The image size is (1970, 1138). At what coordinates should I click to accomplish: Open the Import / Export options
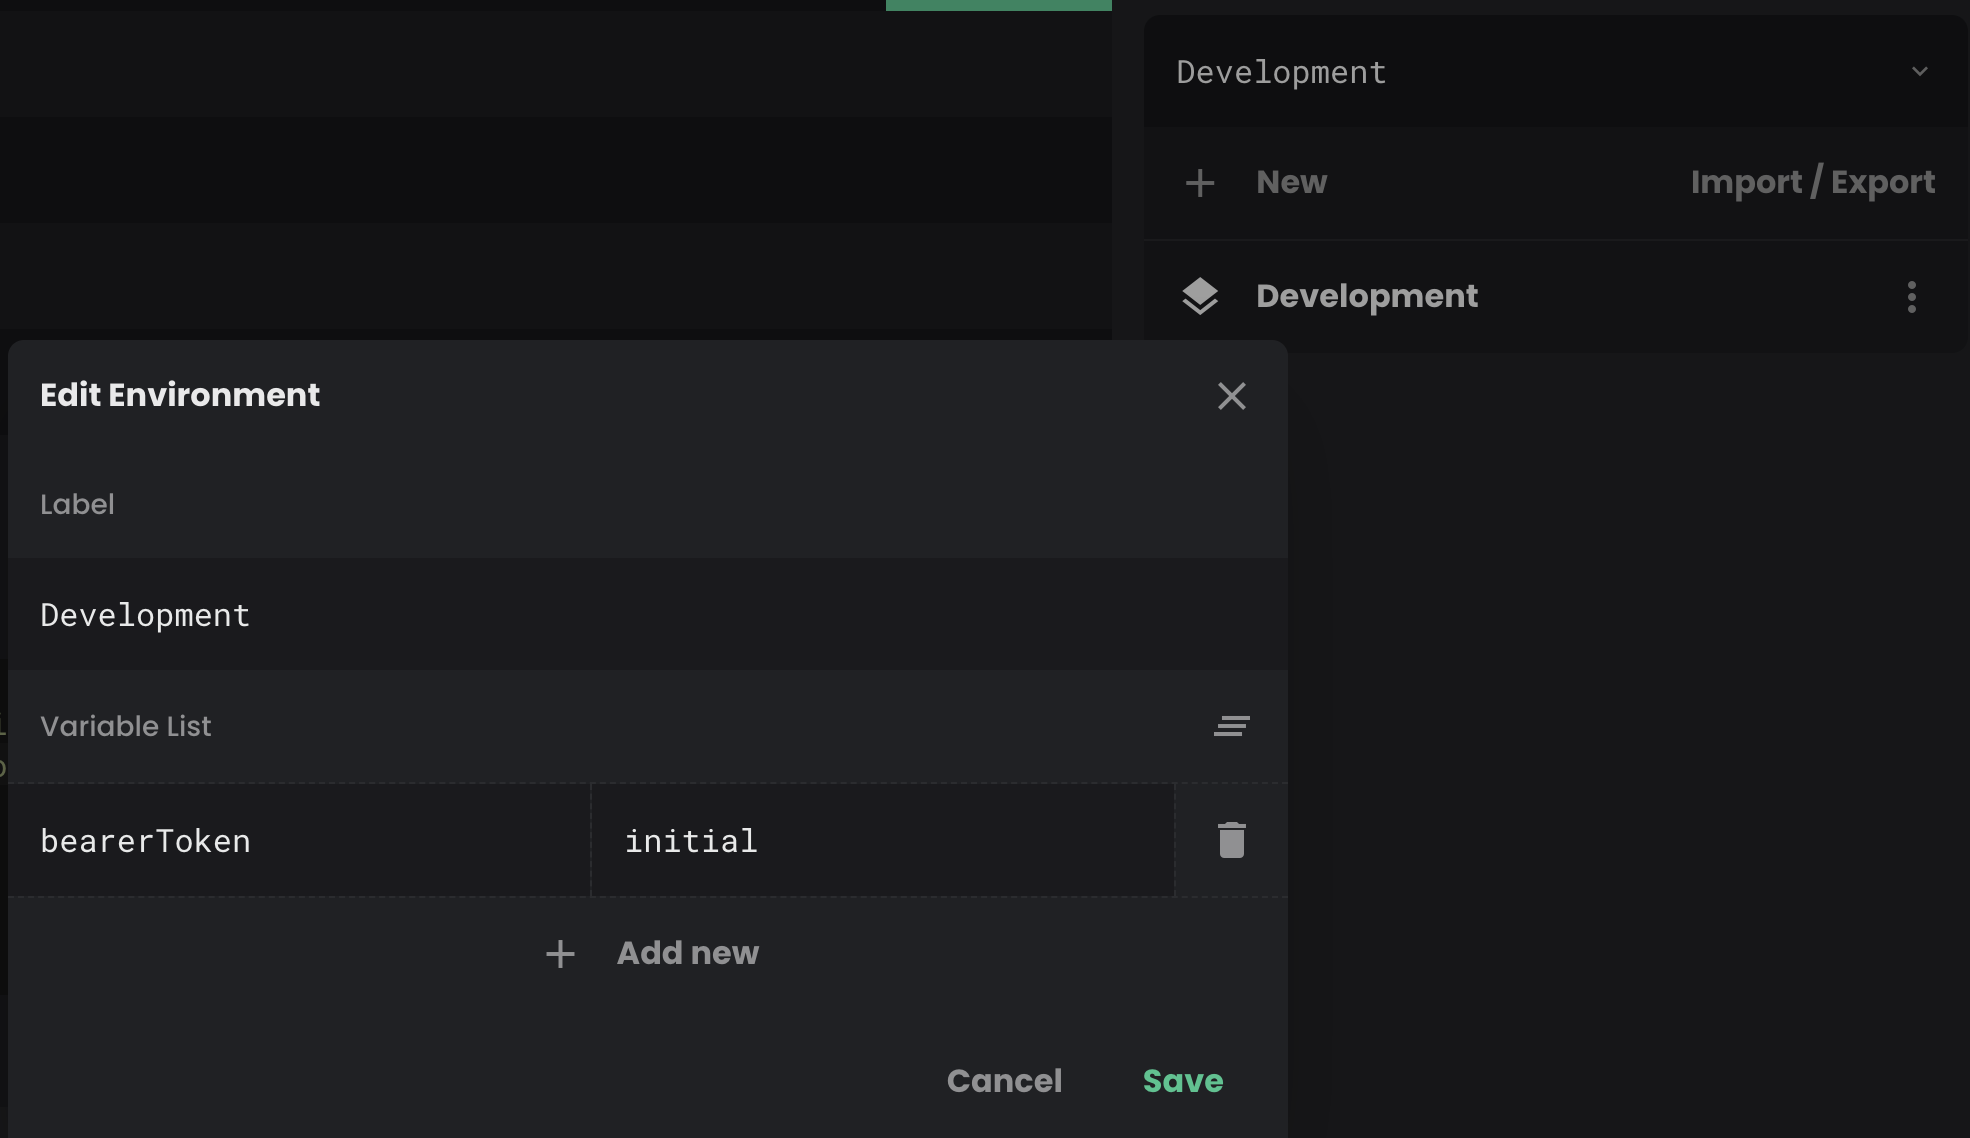[x=1812, y=182]
